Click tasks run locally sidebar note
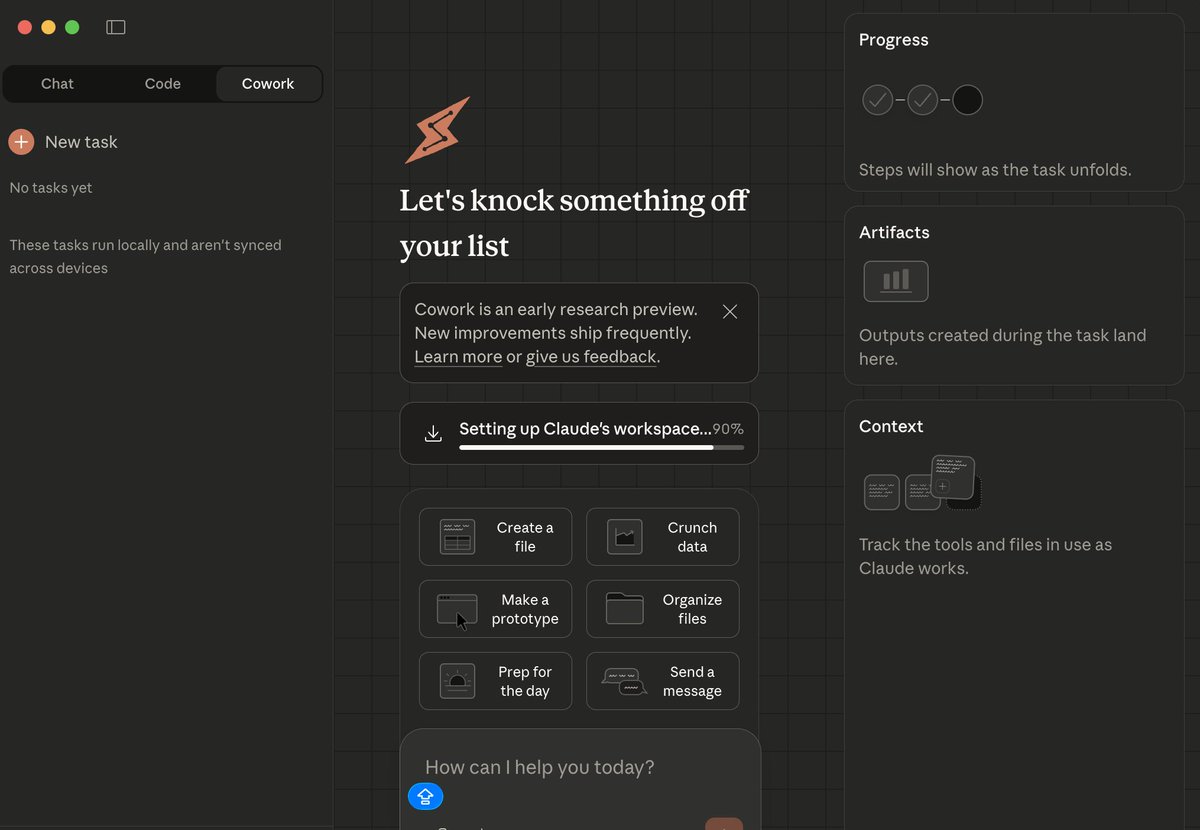The width and height of the screenshot is (1200, 830). click(145, 256)
